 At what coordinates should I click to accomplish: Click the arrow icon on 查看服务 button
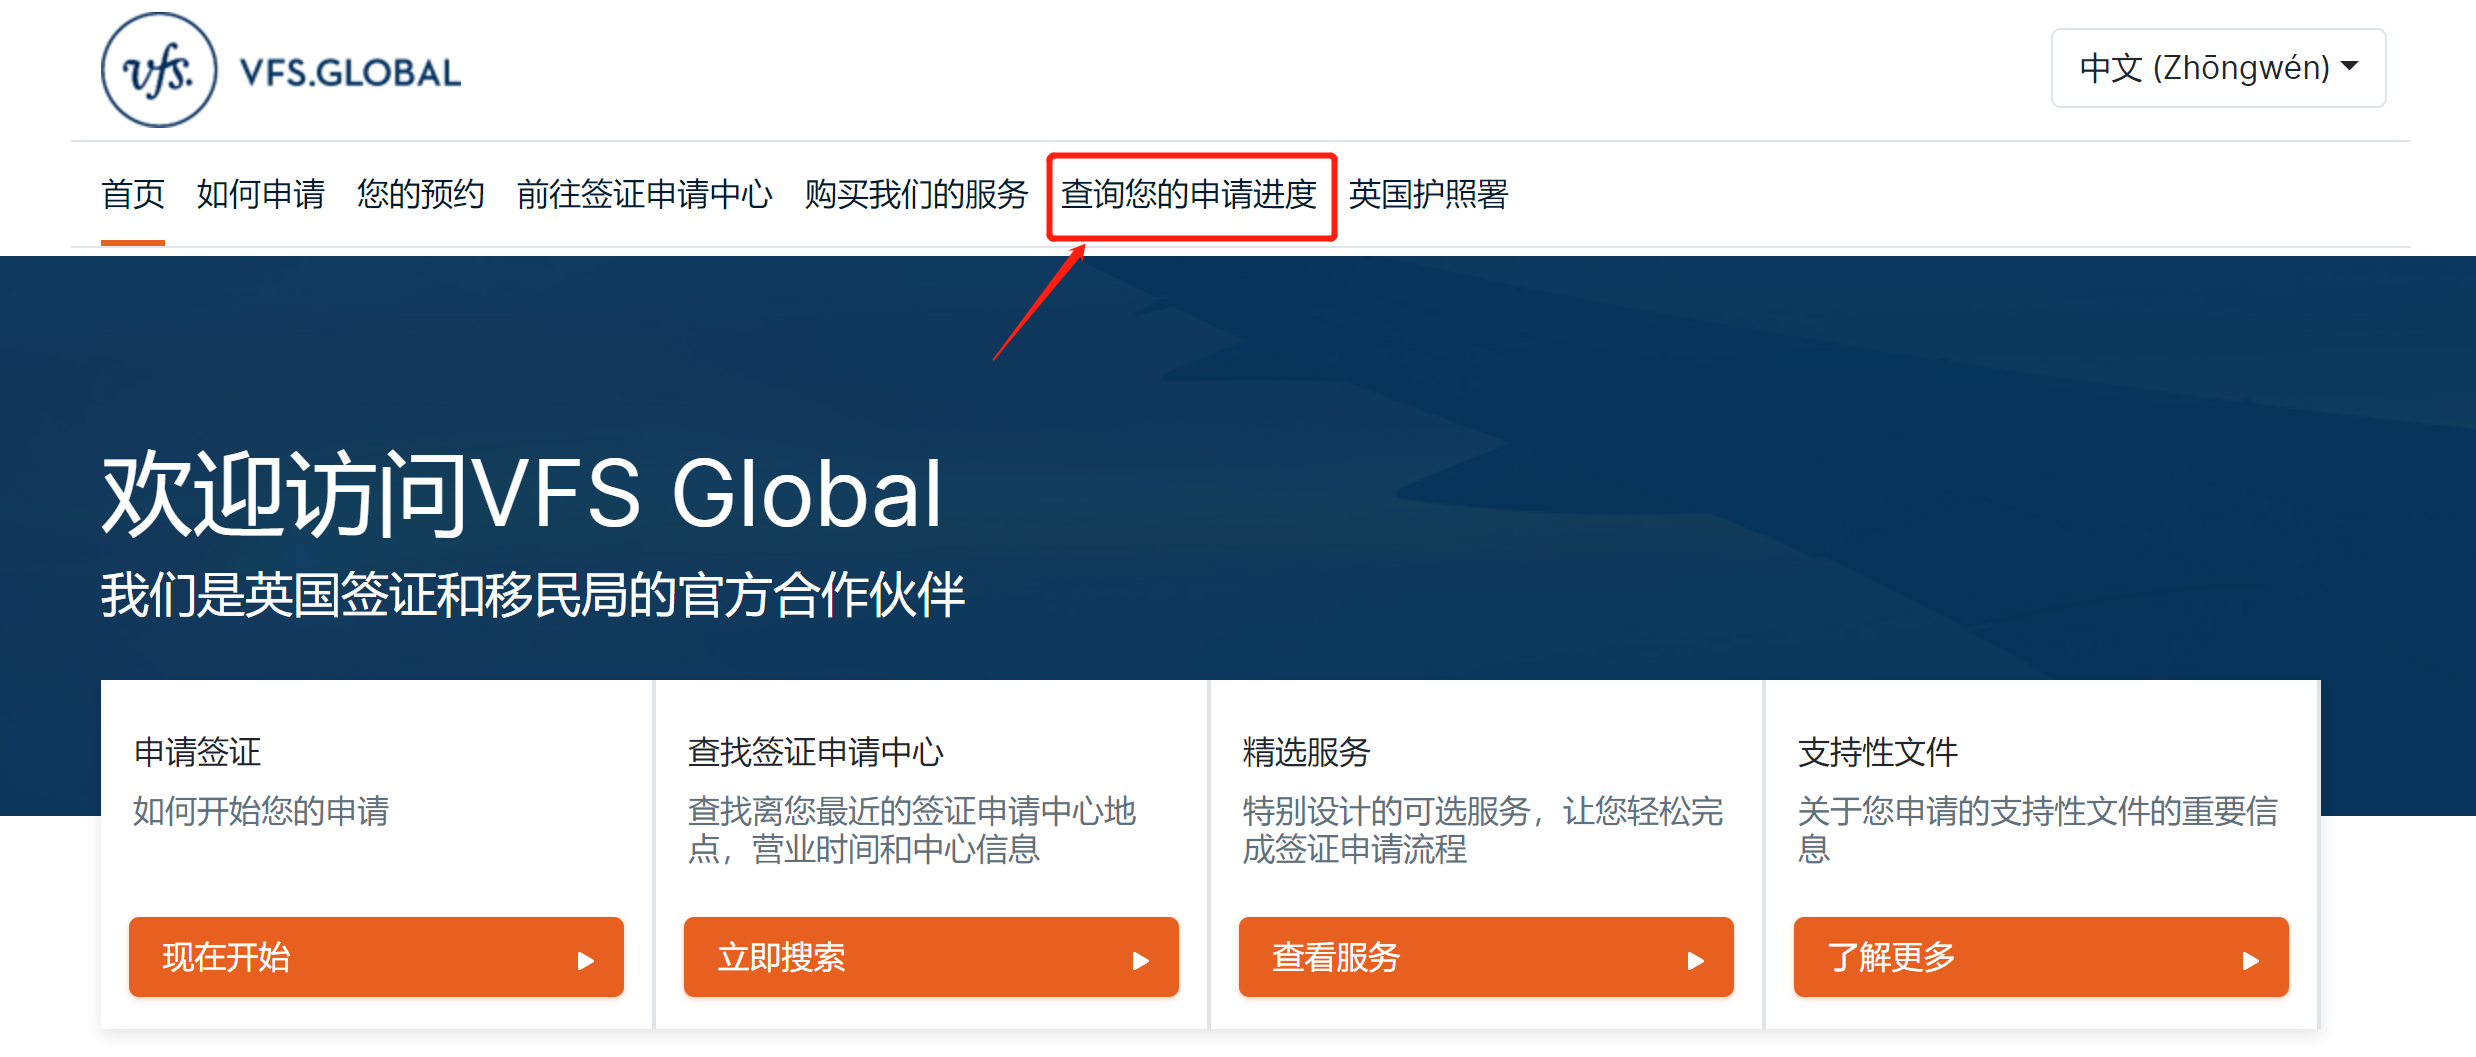[x=1697, y=958]
